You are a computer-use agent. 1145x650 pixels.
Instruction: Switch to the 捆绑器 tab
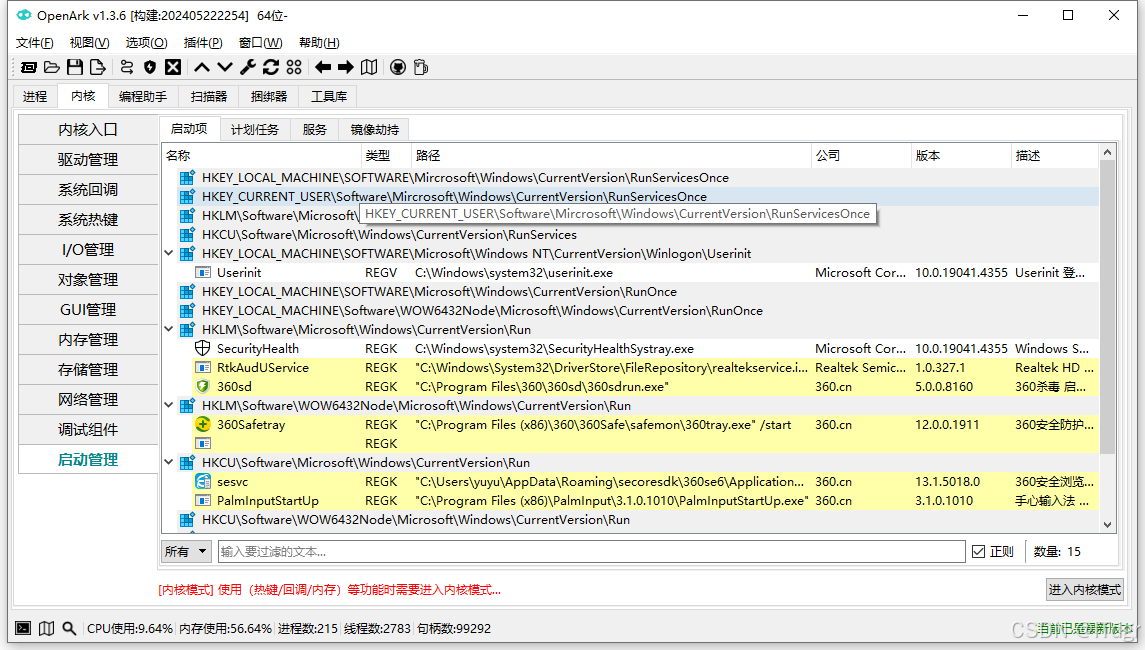269,96
